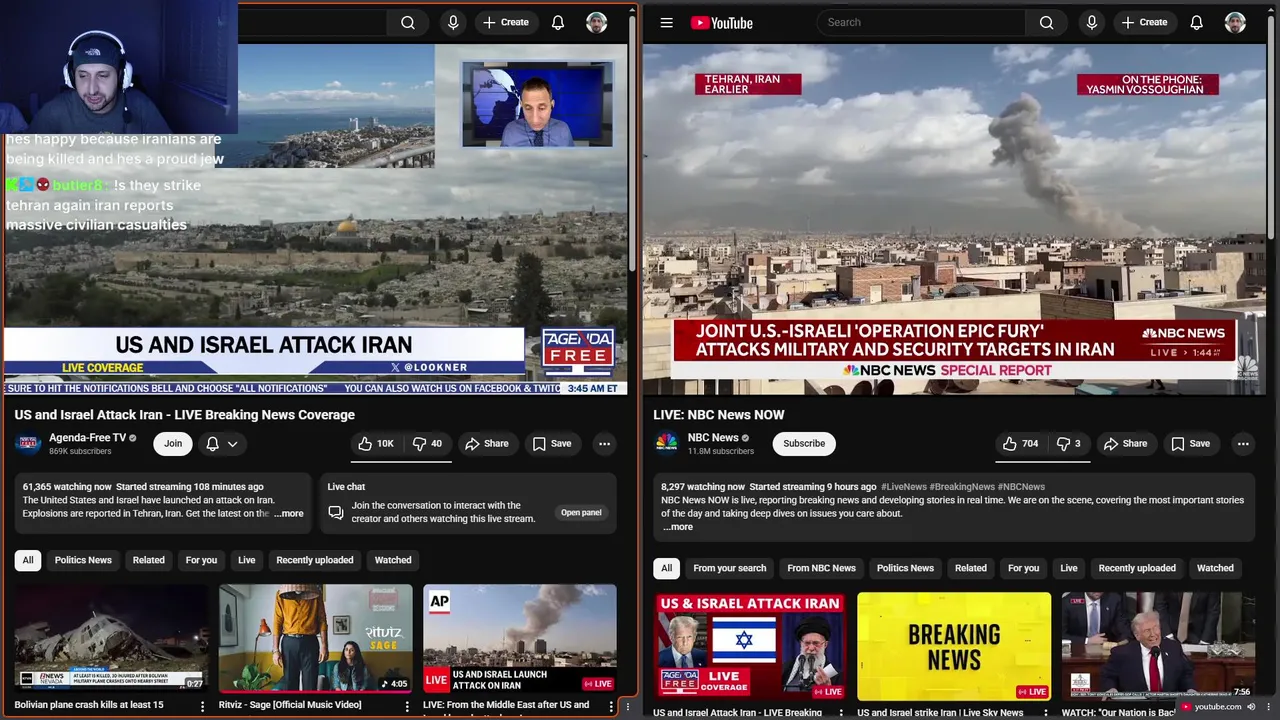This screenshot has height=720, width=1280.
Task: Click title 'LIVE: NBC News NOW'
Action: point(719,415)
